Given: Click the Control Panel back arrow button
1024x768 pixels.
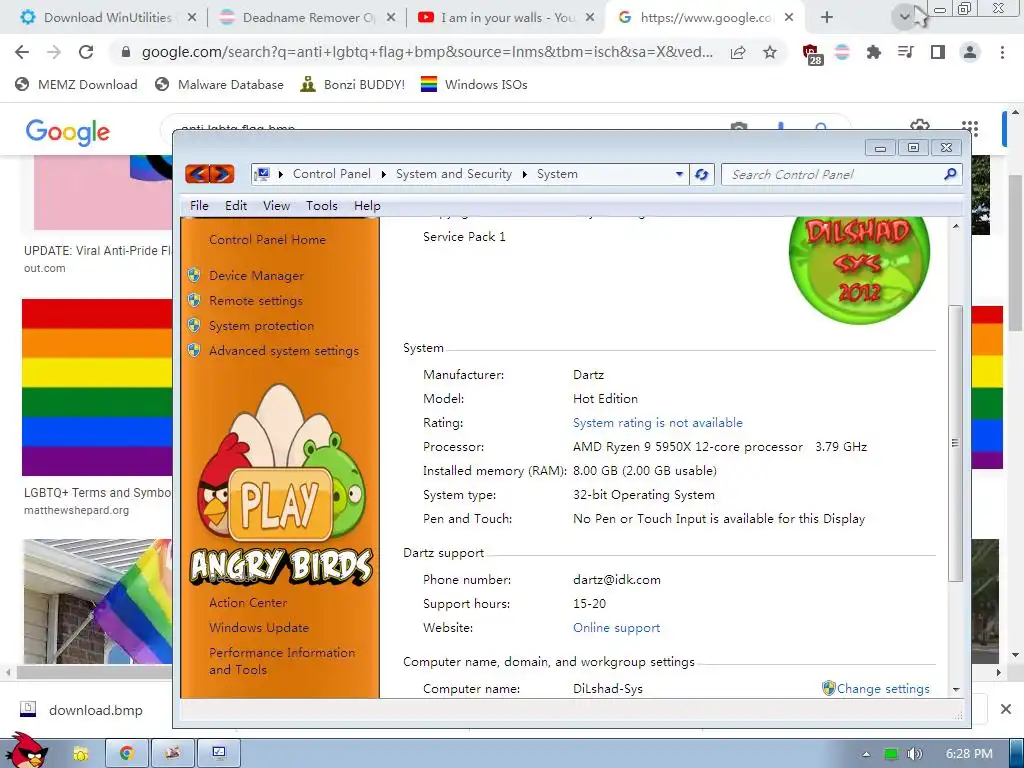Looking at the screenshot, I should point(198,174).
